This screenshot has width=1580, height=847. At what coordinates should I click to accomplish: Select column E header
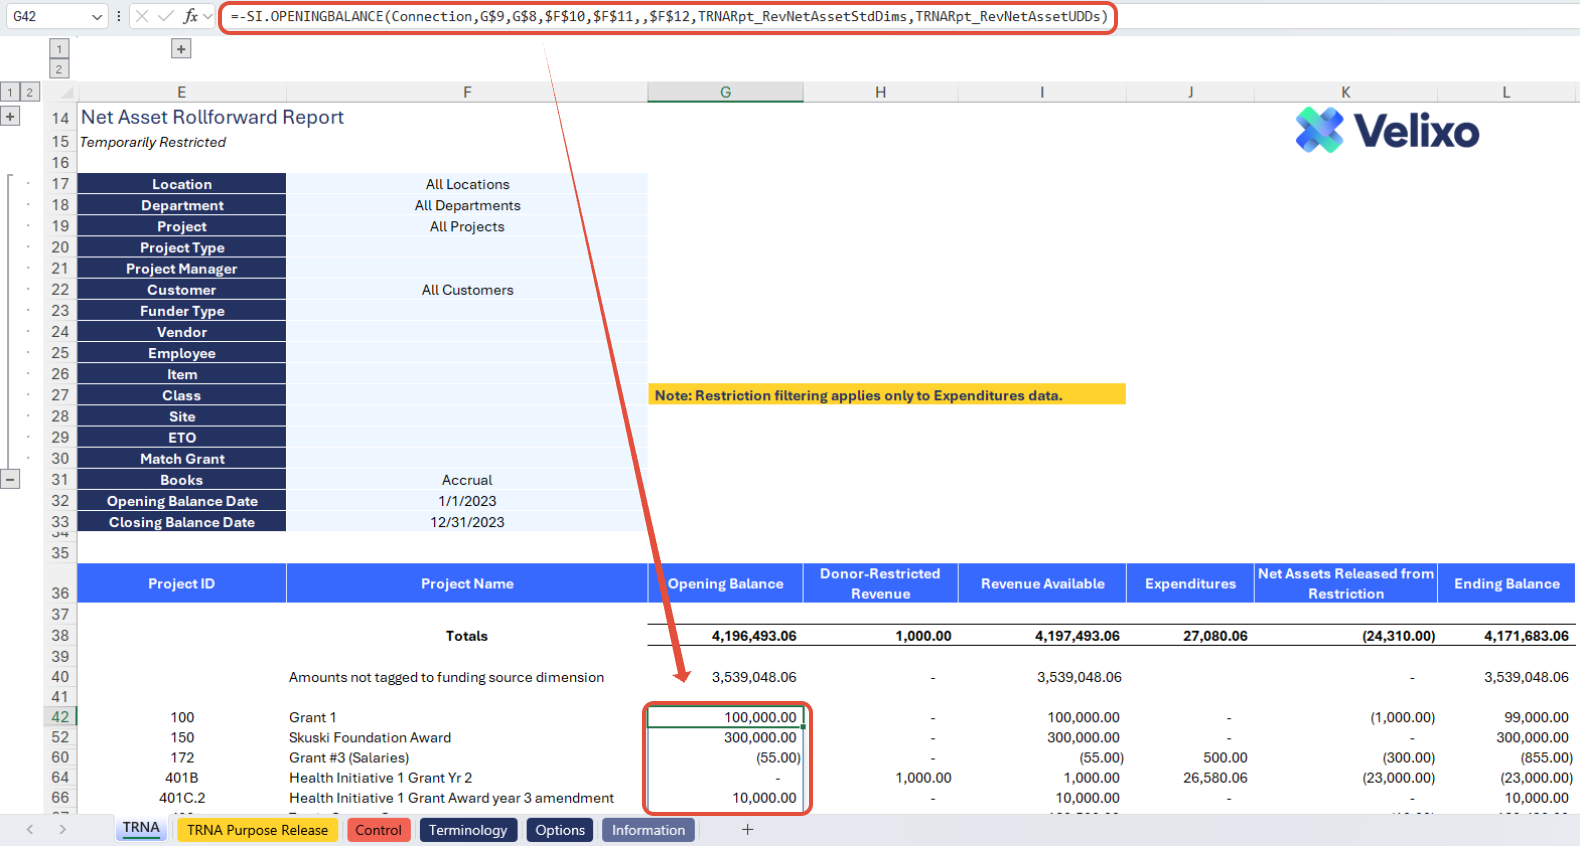[x=181, y=92]
